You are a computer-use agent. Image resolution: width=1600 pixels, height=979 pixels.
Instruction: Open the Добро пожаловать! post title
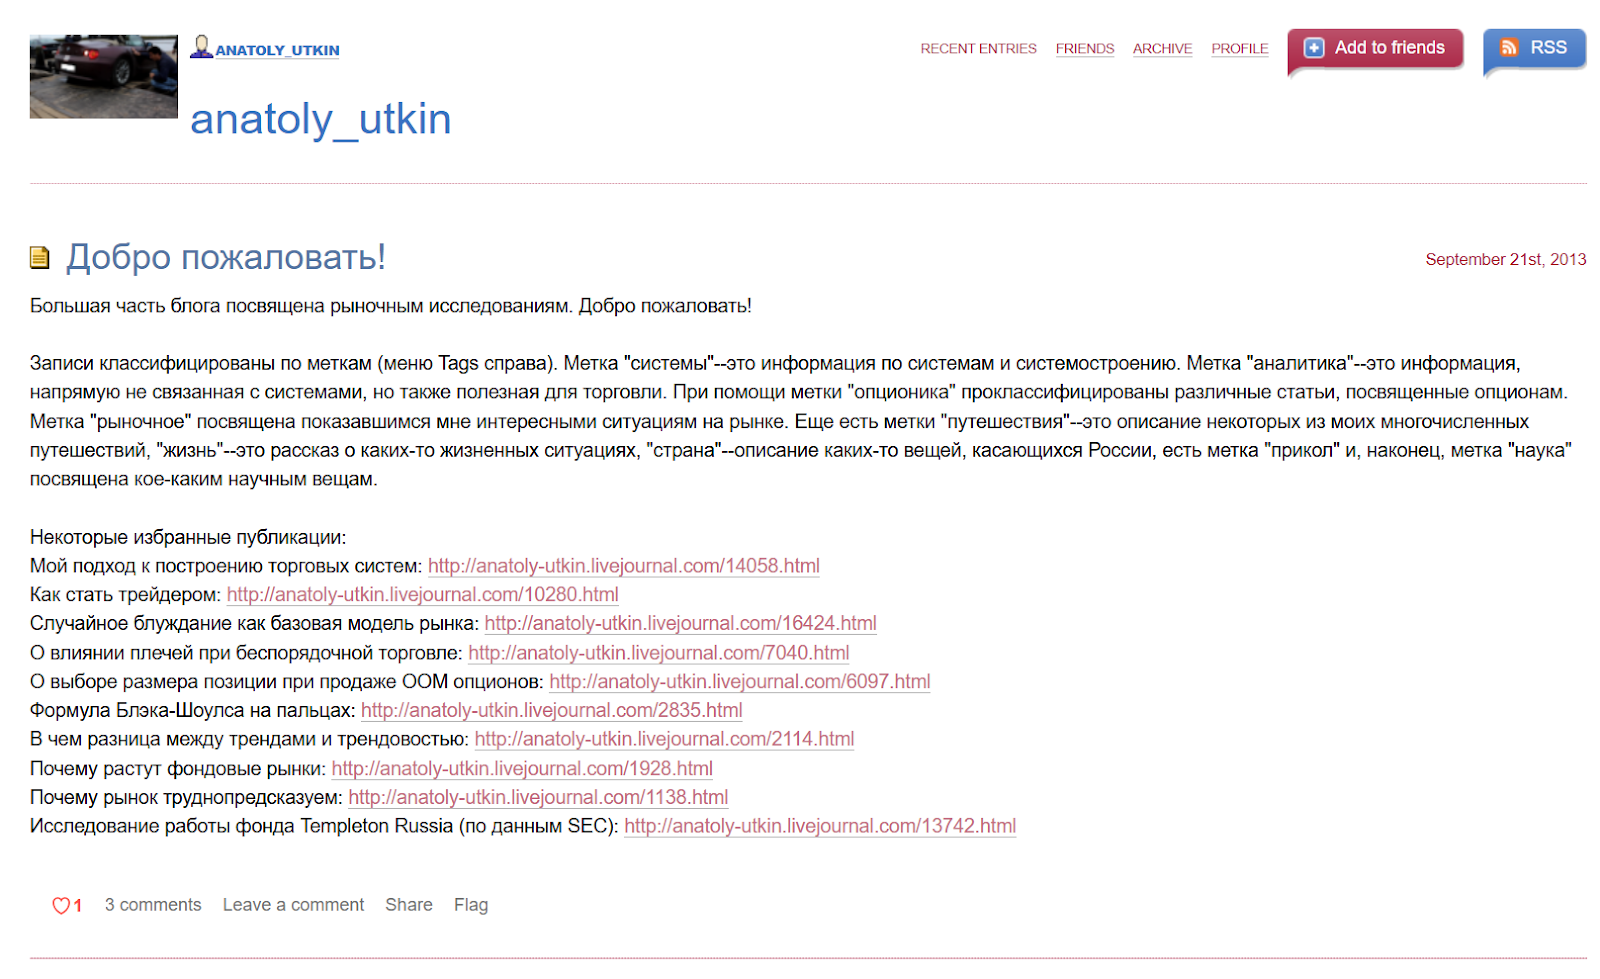click(226, 257)
